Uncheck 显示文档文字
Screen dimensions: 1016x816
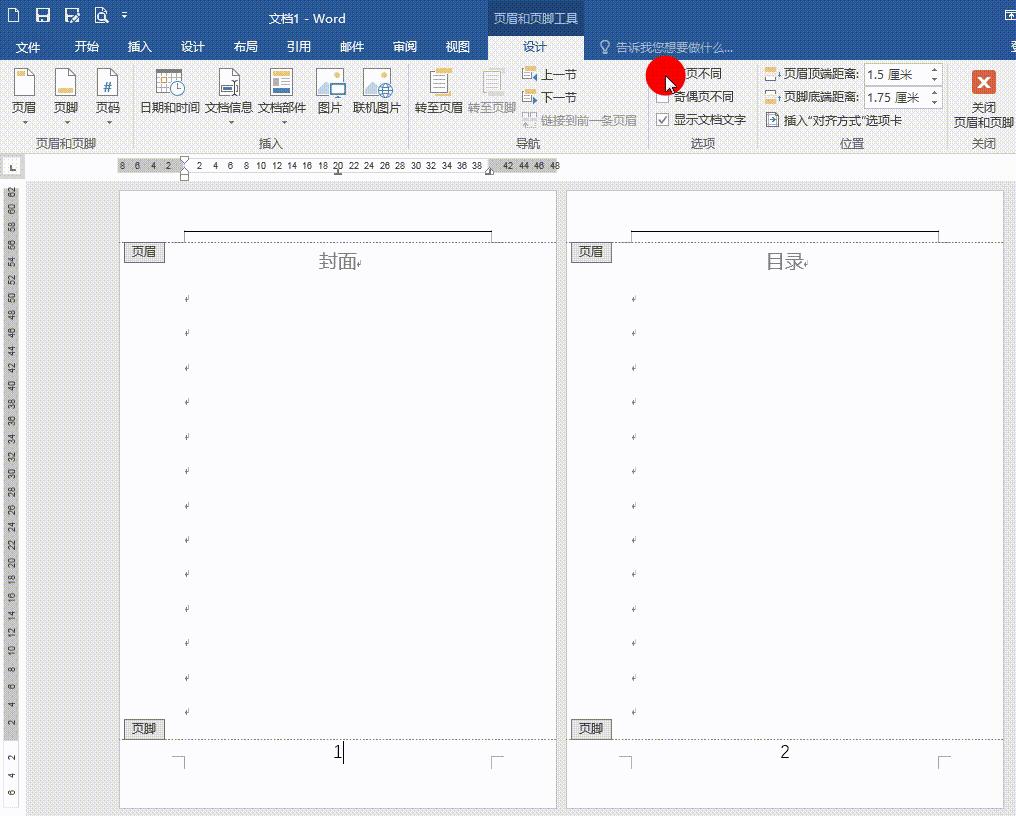(663, 119)
